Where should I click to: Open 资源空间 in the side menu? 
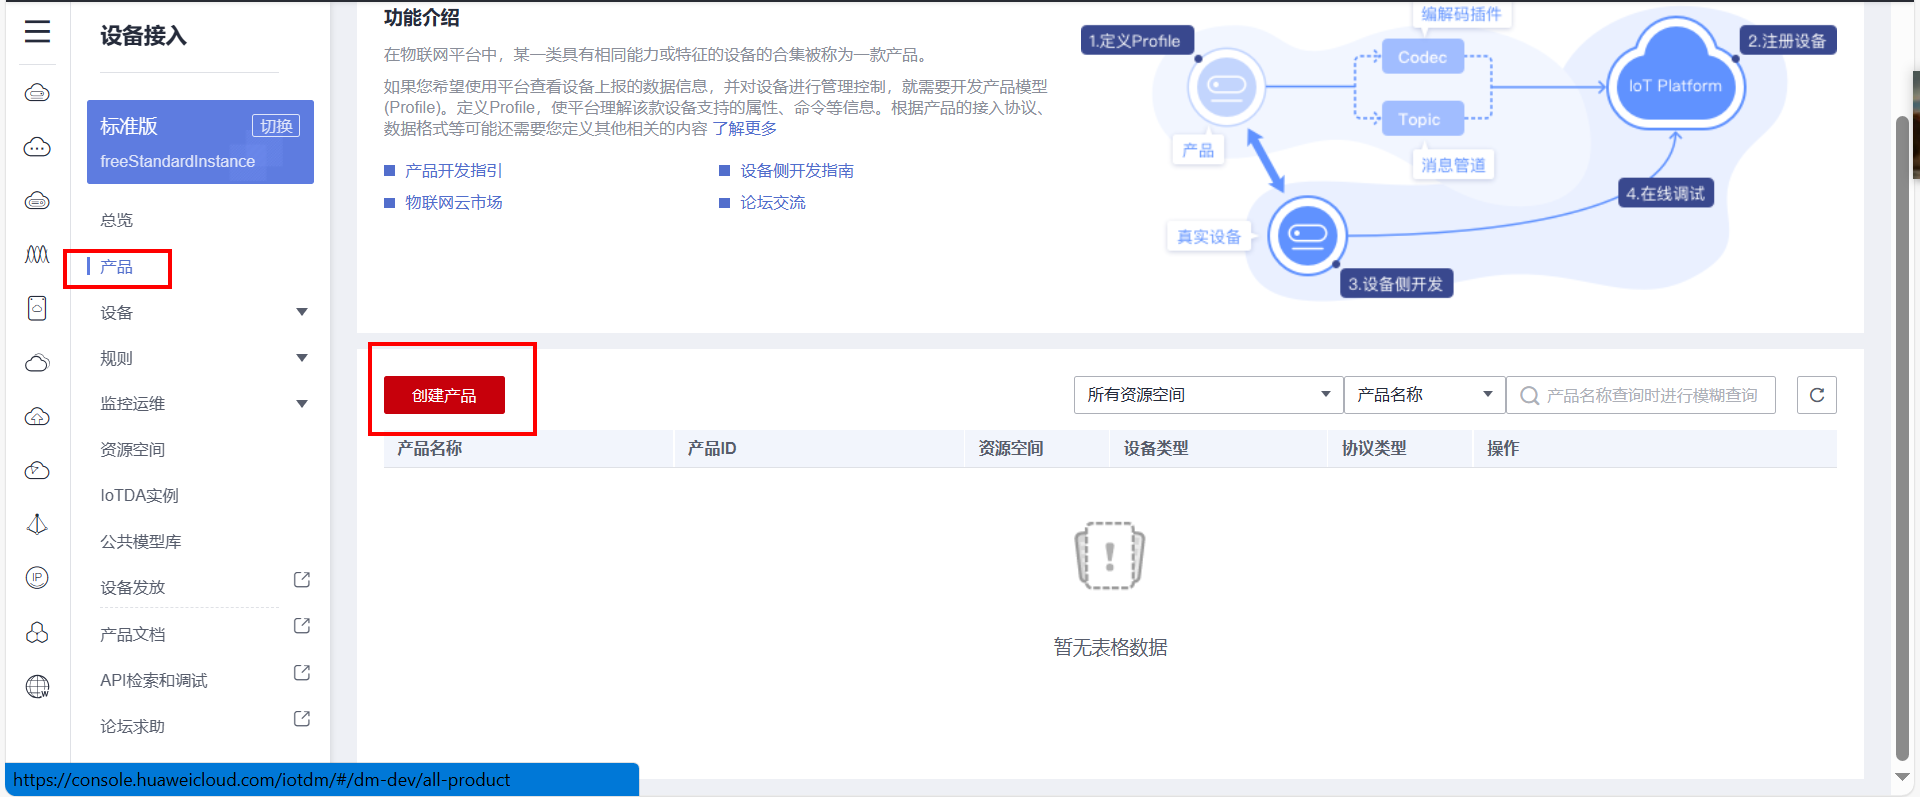click(x=133, y=450)
